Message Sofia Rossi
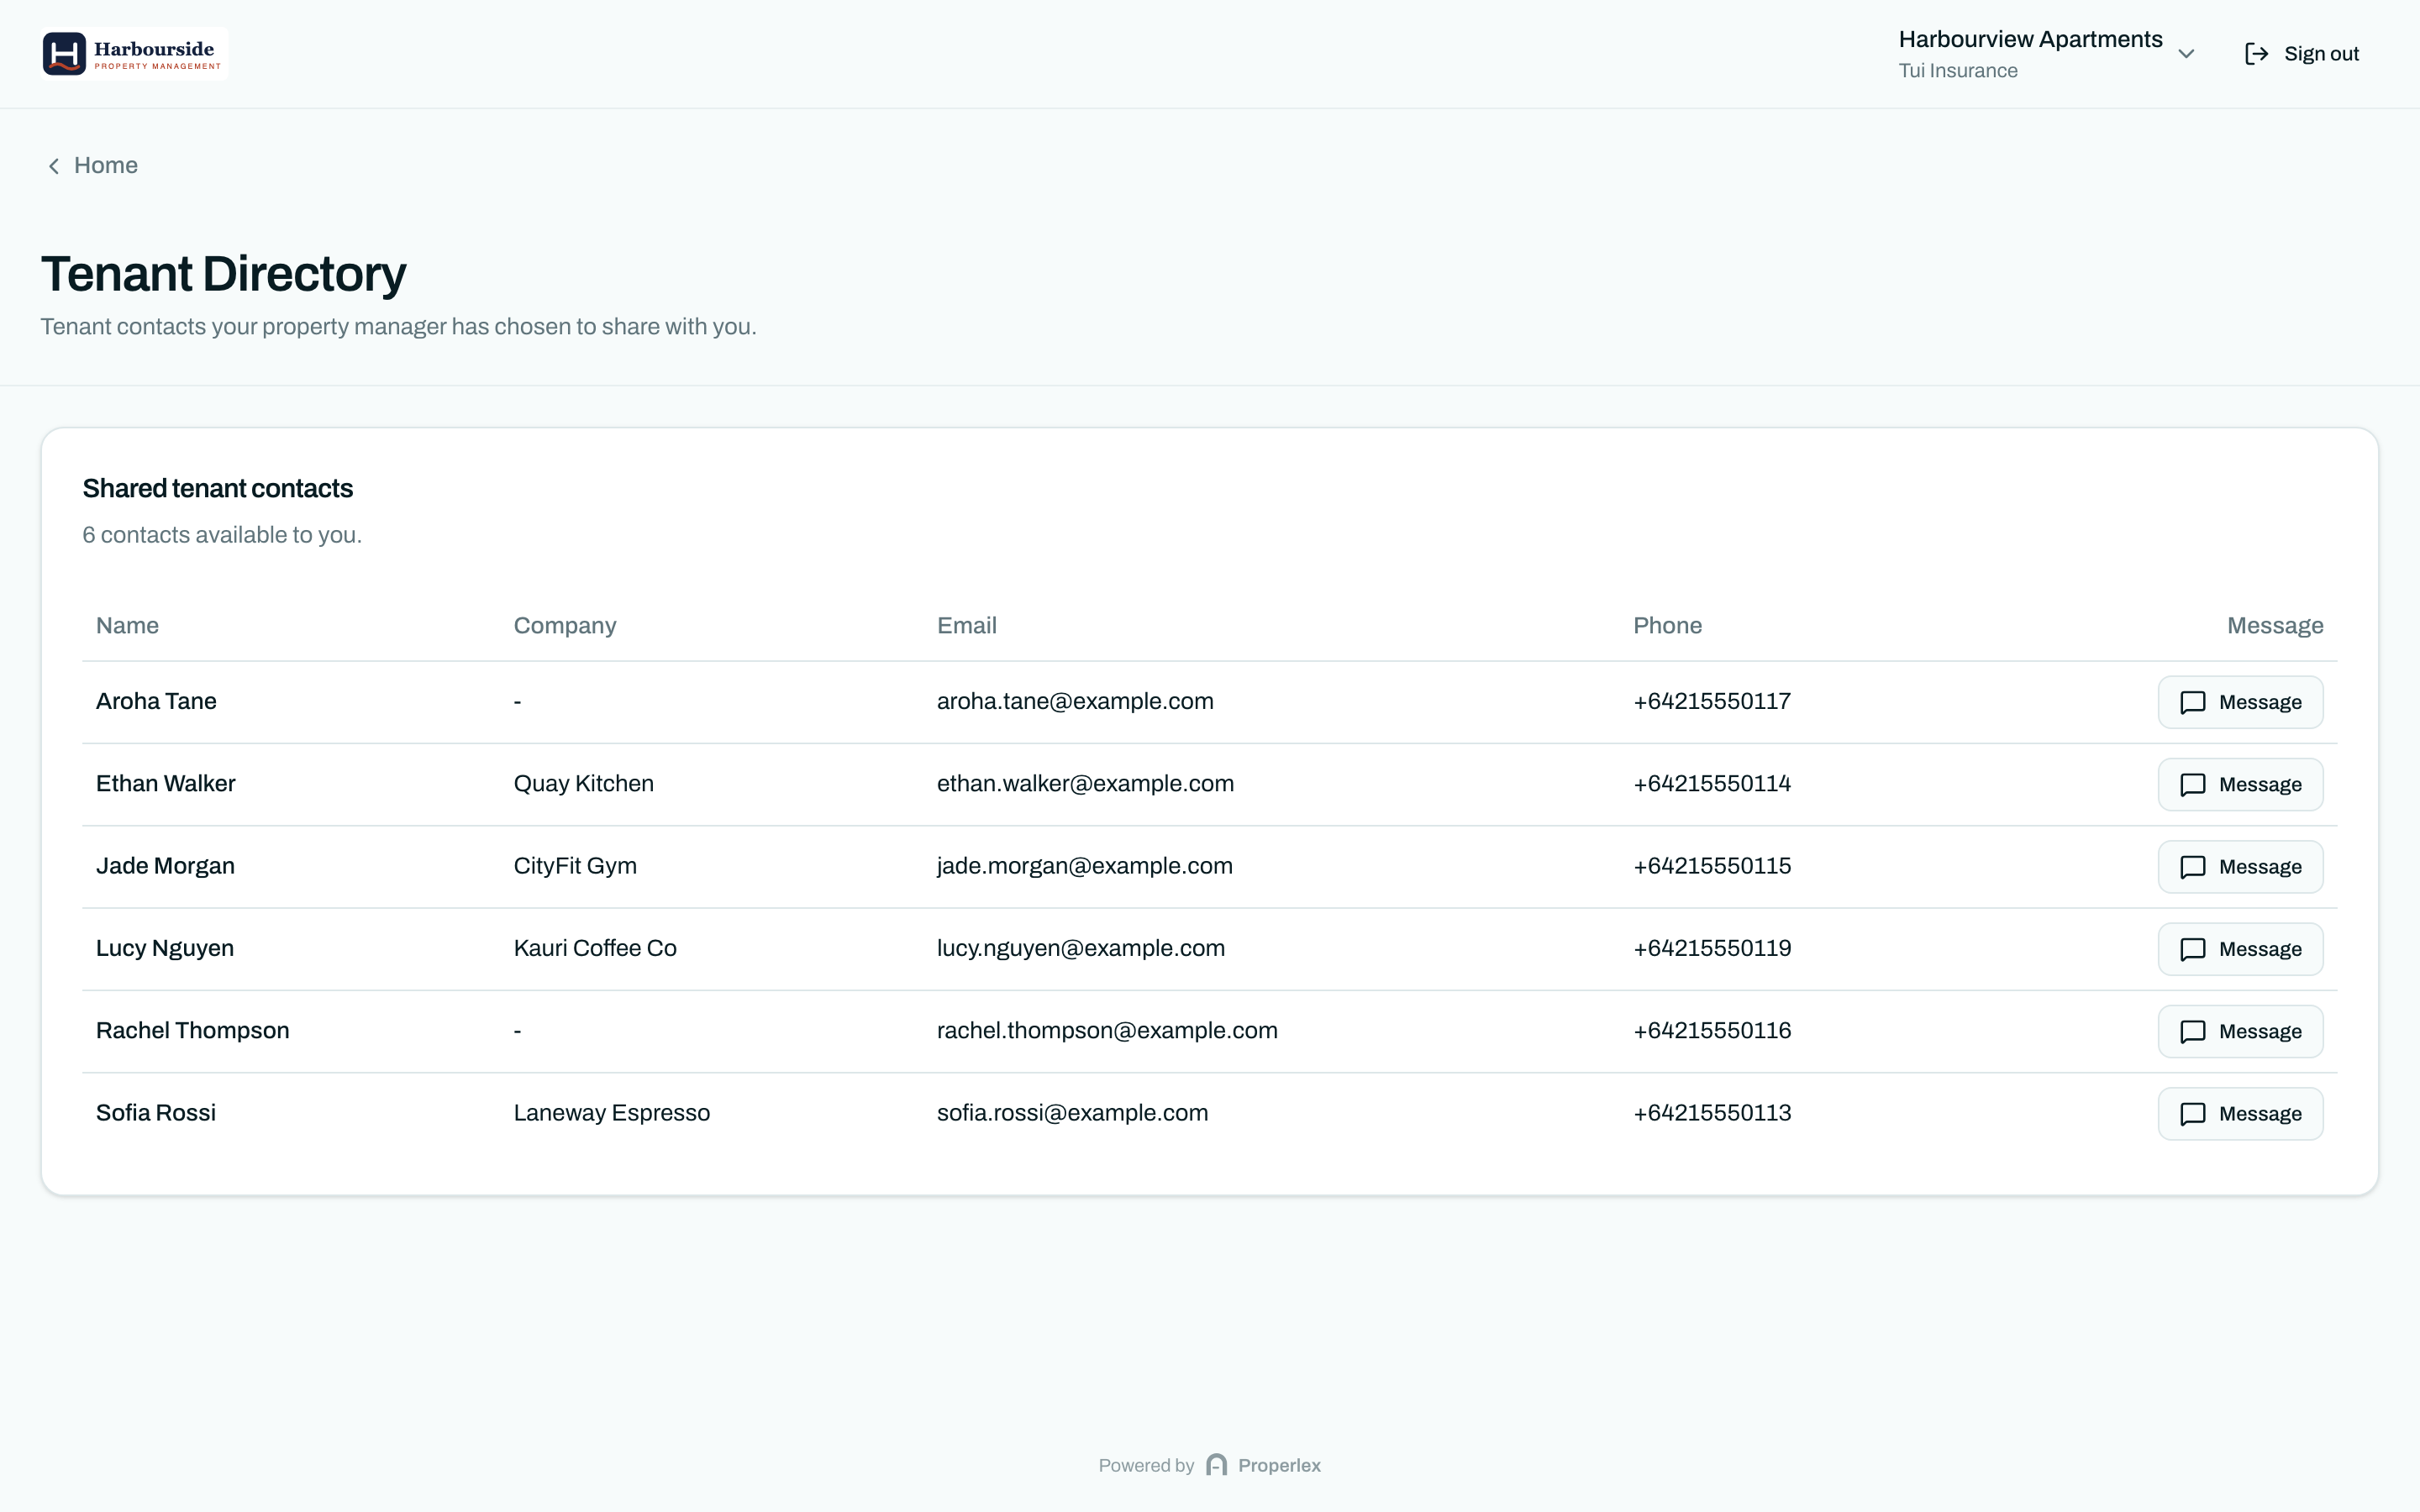 (x=2240, y=1113)
